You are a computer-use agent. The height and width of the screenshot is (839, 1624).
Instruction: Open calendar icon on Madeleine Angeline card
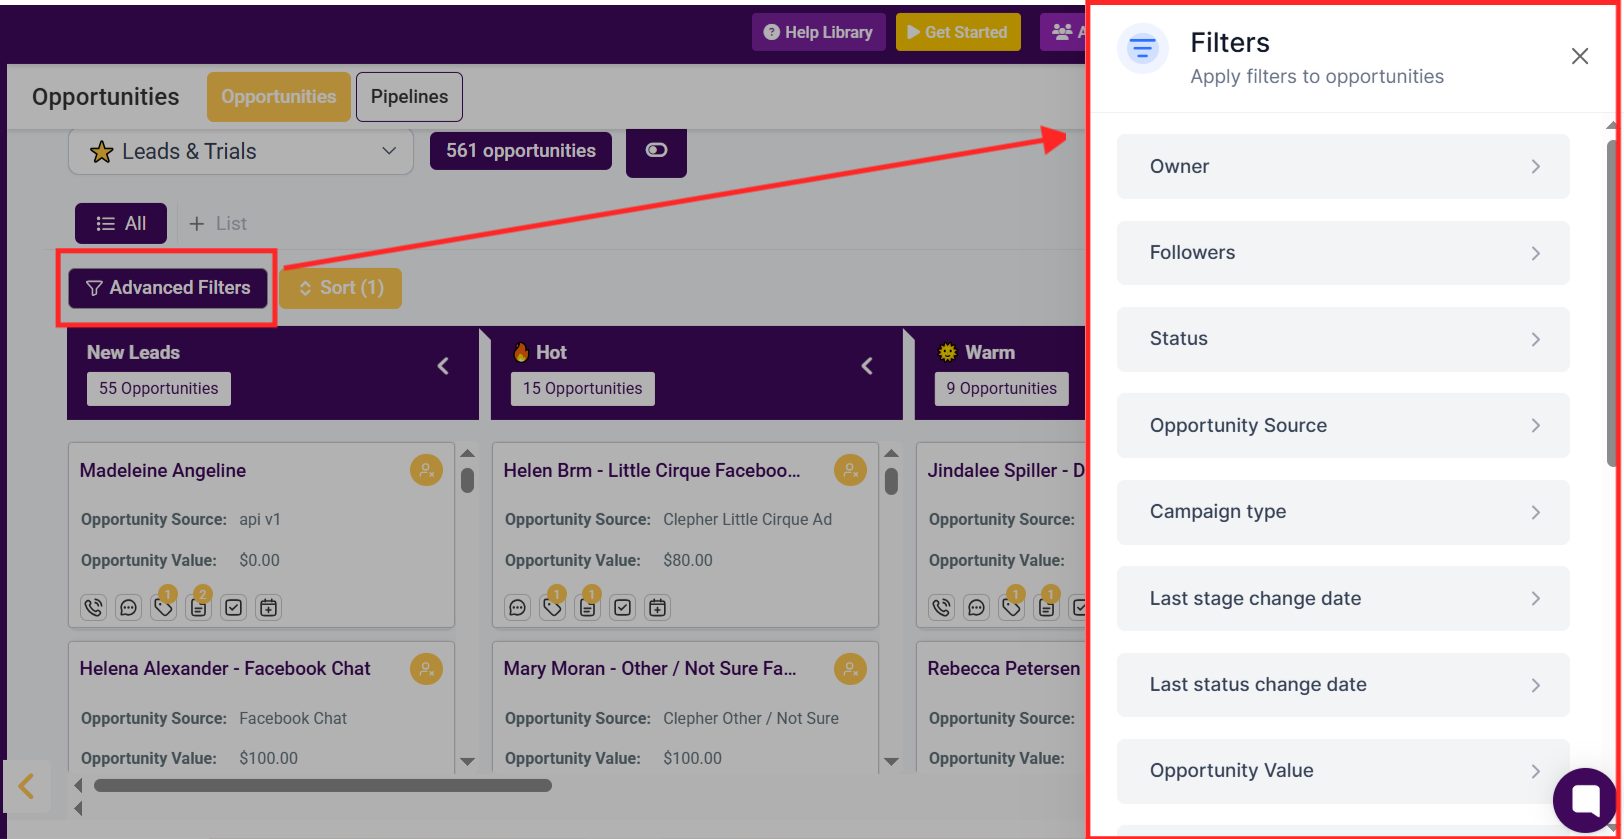(x=269, y=607)
